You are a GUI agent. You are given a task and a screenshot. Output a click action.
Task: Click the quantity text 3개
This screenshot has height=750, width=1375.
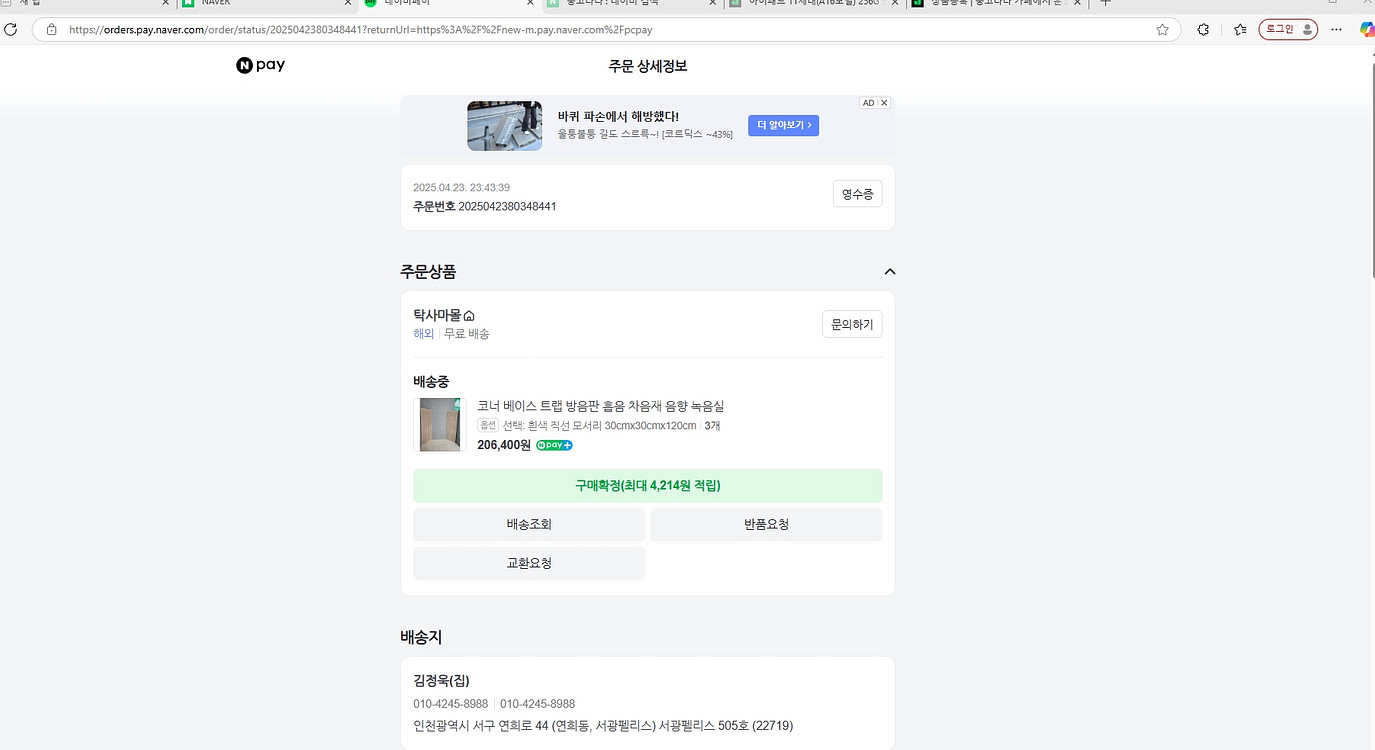713,425
